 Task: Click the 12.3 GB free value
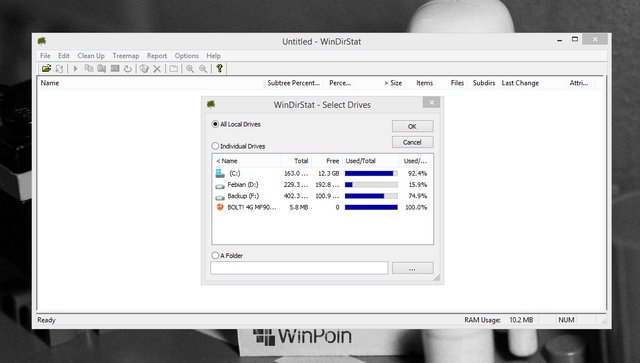click(x=329, y=174)
